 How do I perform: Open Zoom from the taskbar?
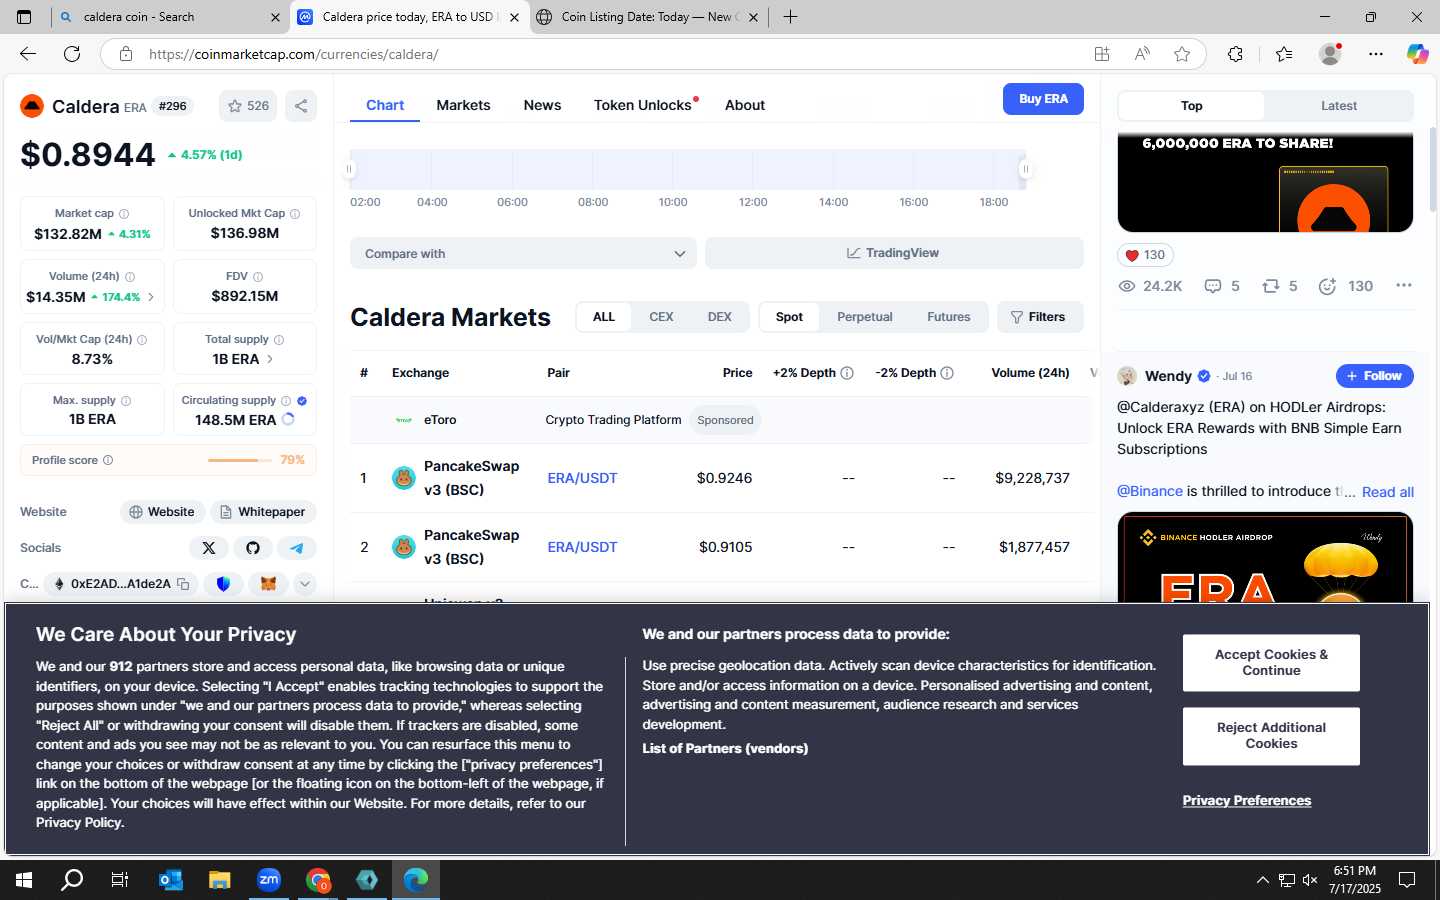click(269, 880)
